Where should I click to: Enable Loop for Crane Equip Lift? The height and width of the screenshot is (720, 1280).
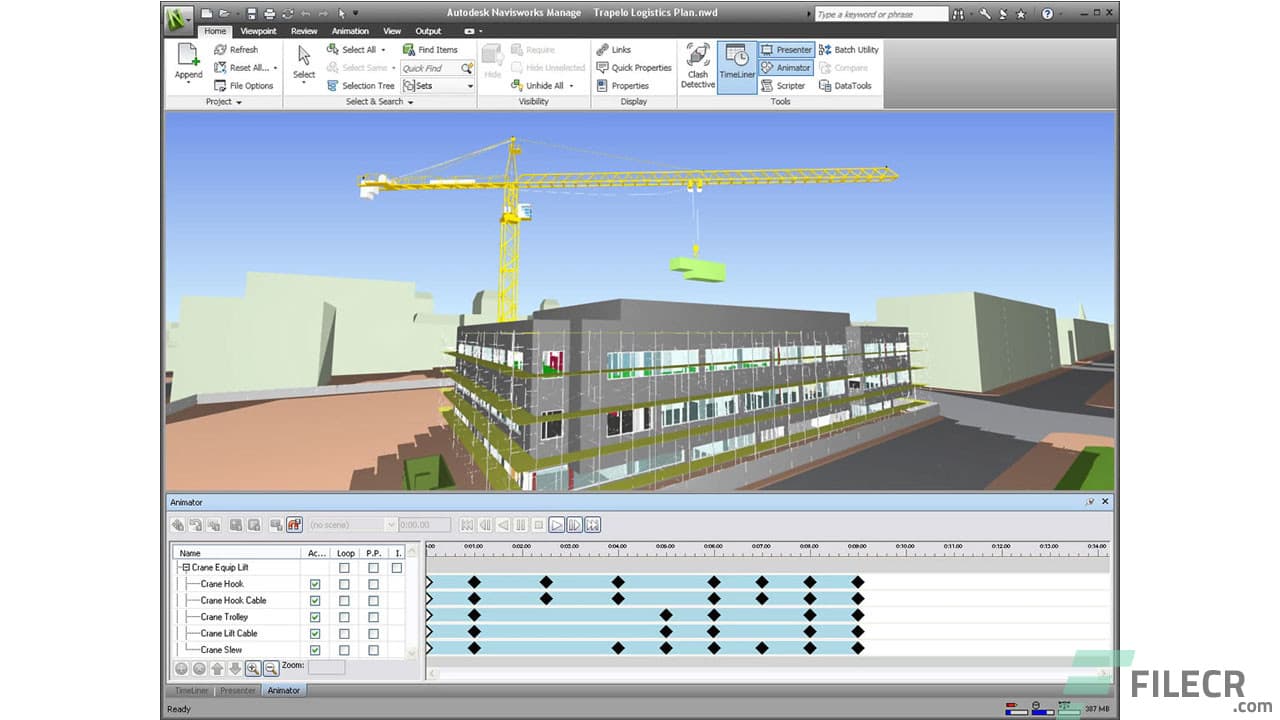point(343,567)
